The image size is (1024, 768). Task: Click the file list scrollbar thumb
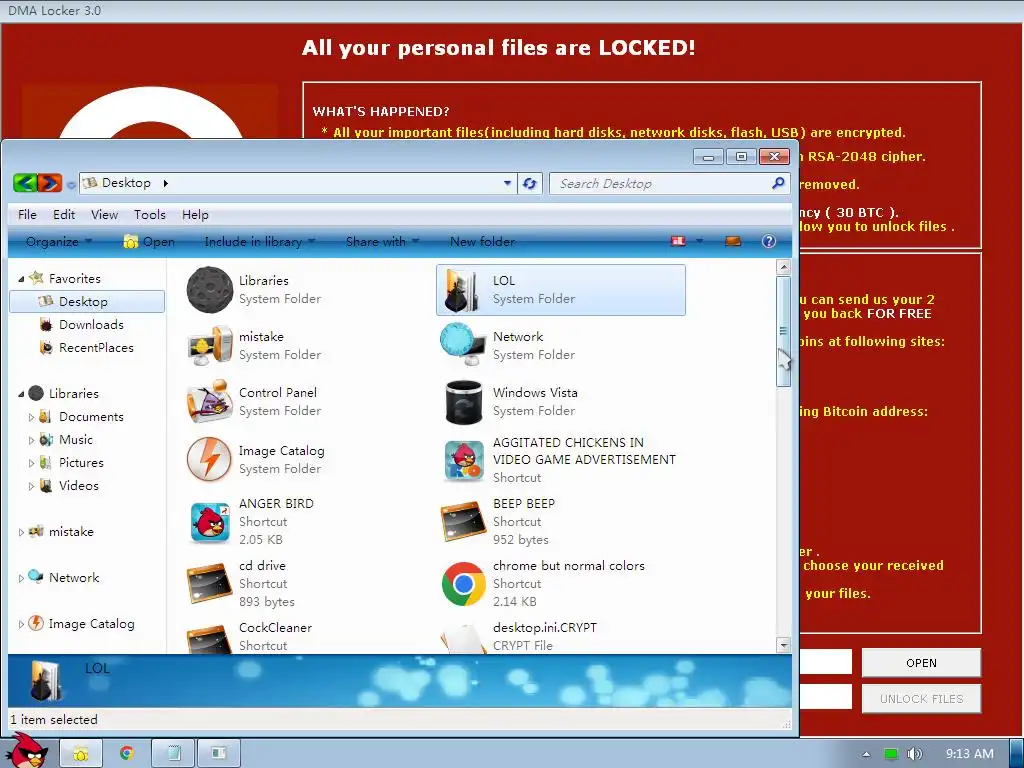click(784, 330)
